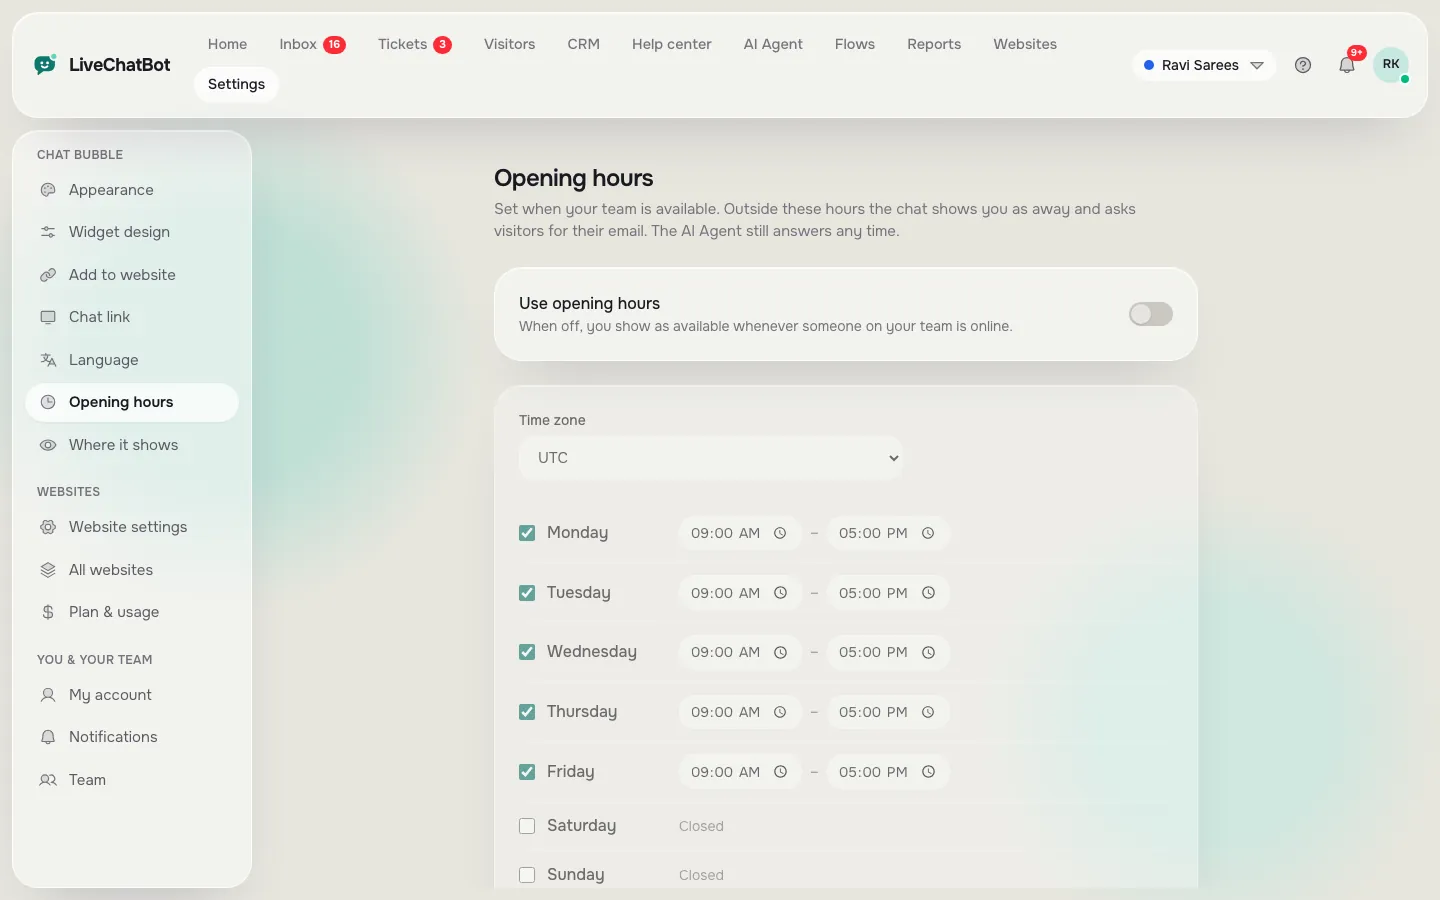Screen dimensions: 1440x900
Task: Uncheck the Thursday checkbox
Action: coord(527,712)
